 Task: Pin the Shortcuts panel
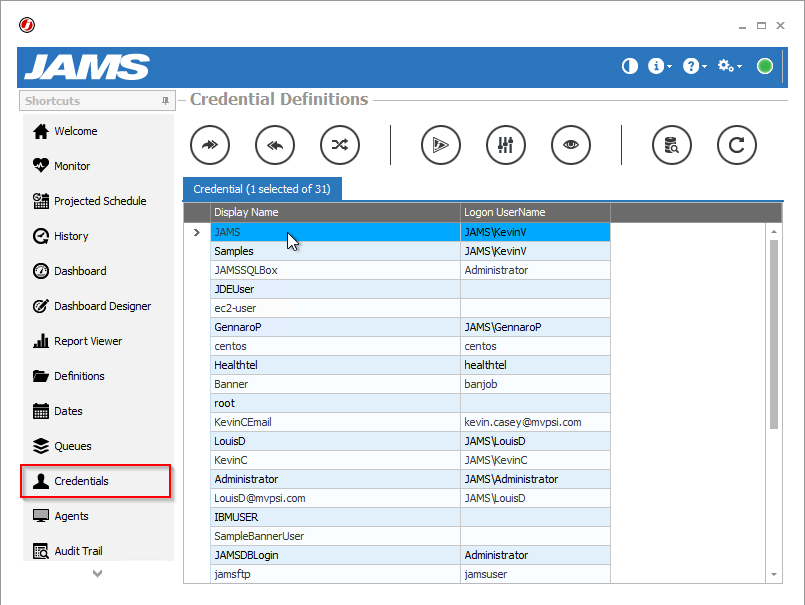[x=165, y=101]
